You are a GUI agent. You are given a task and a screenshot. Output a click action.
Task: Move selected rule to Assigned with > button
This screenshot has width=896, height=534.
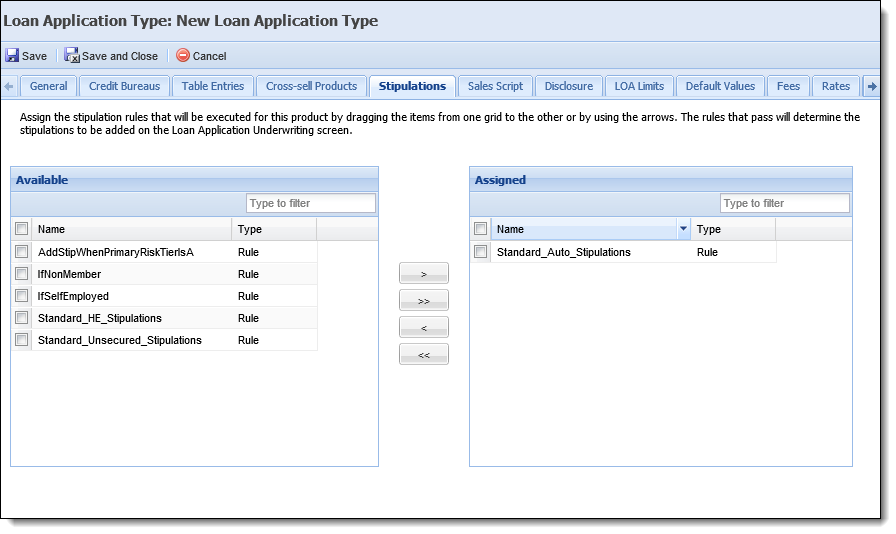423,273
